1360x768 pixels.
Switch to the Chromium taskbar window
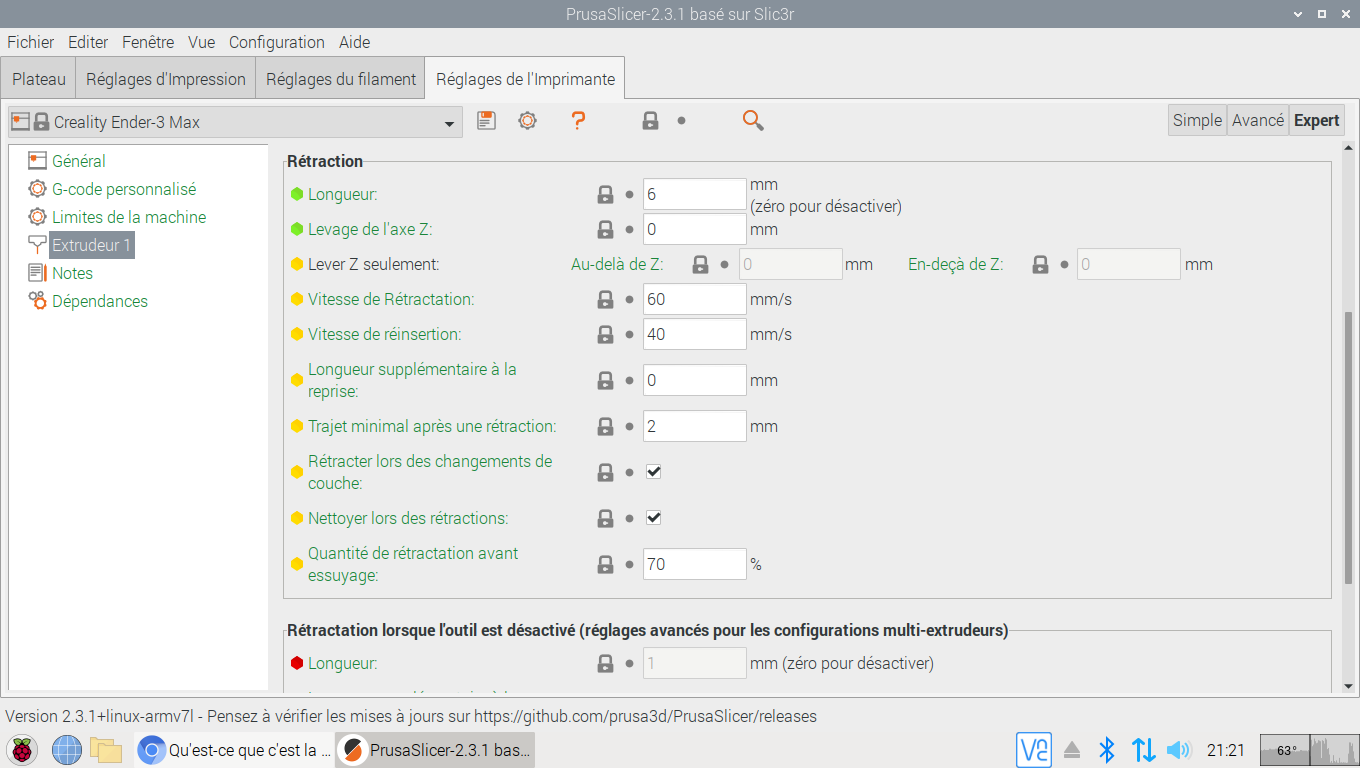coord(234,749)
